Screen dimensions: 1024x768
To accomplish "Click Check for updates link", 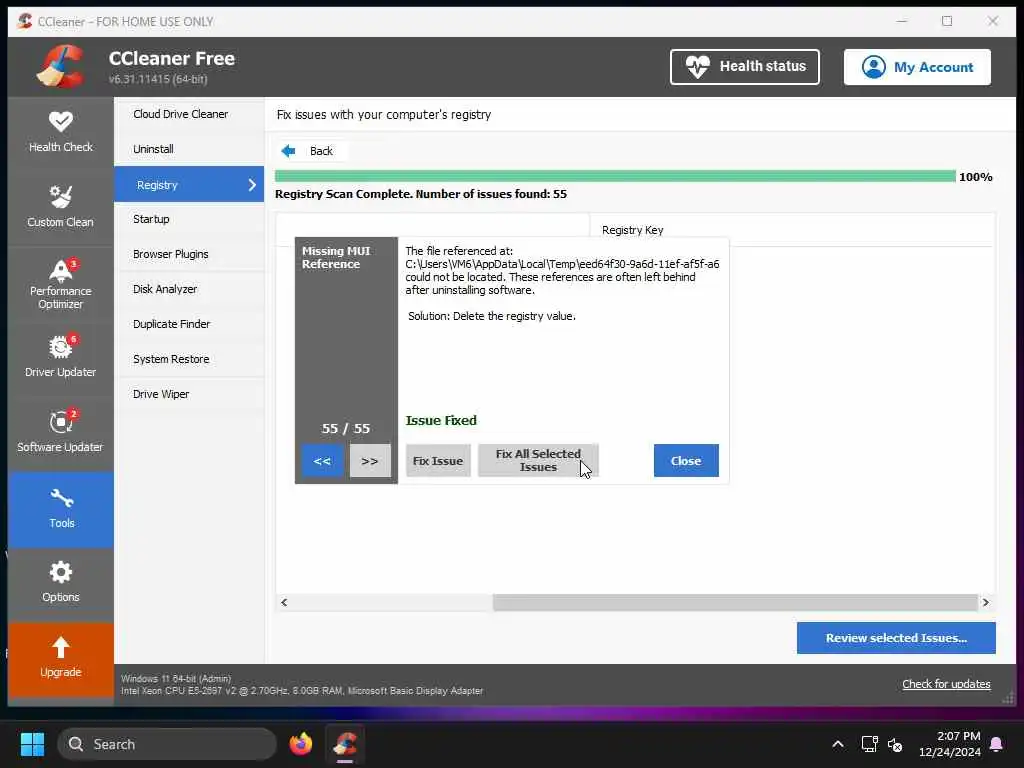I will pyautogui.click(x=946, y=684).
